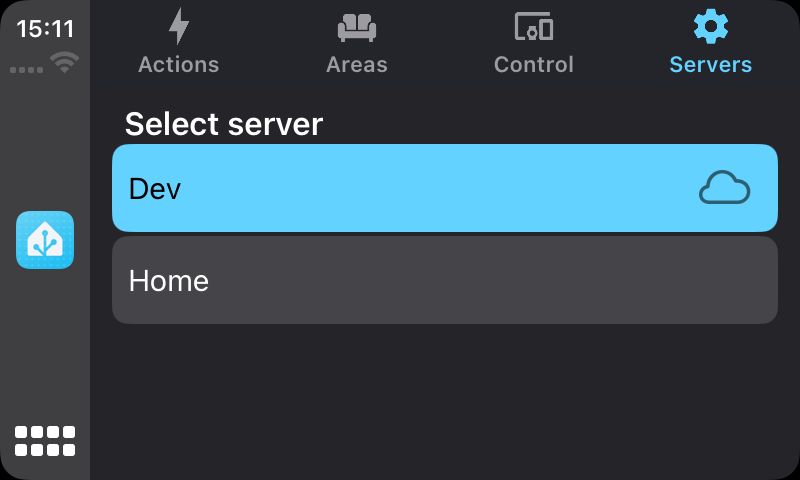Select the Servers tab label
This screenshot has height=480, width=800.
(711, 65)
